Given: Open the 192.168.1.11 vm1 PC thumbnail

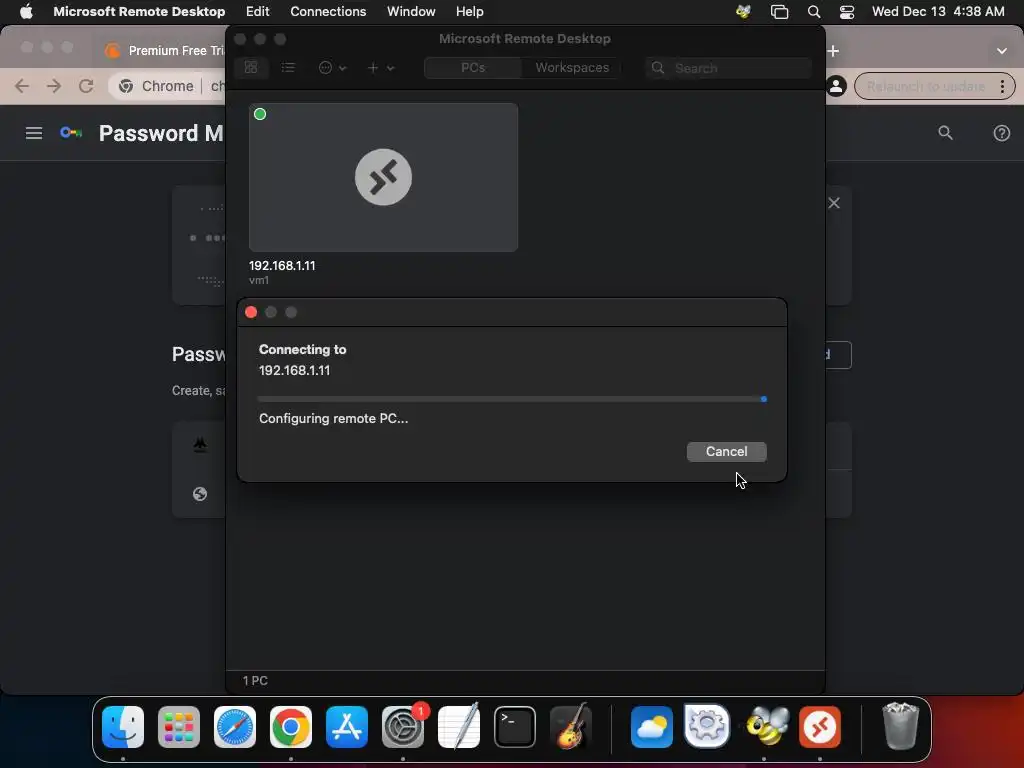Looking at the screenshot, I should (383, 177).
